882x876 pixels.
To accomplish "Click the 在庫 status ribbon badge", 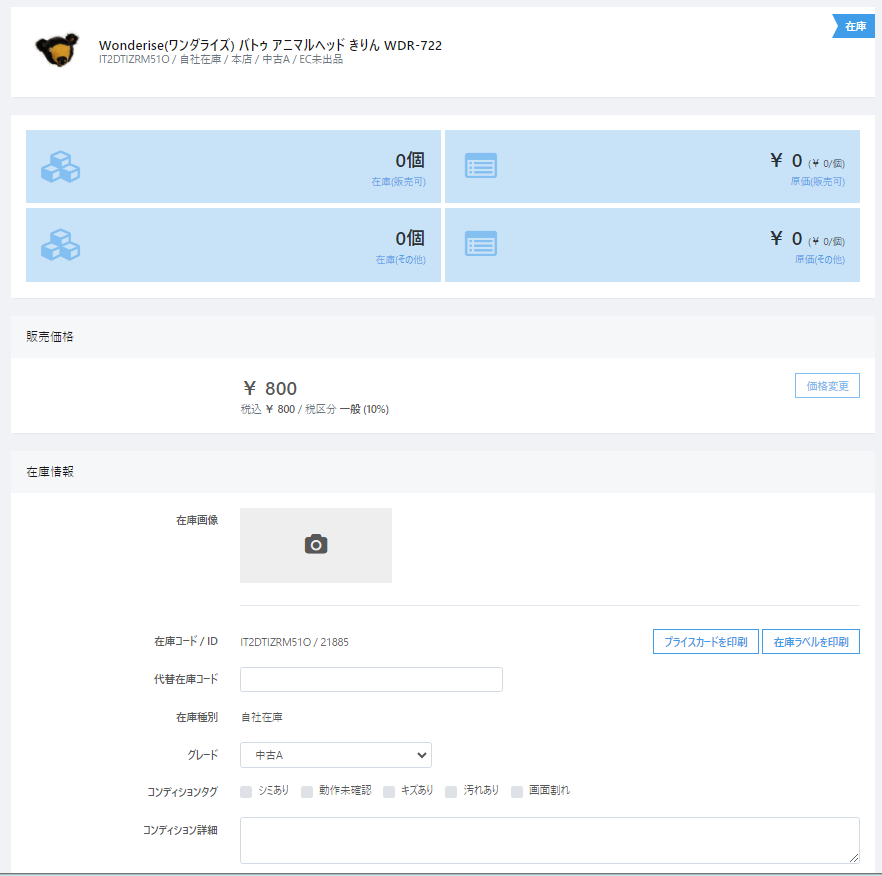I will [854, 26].
